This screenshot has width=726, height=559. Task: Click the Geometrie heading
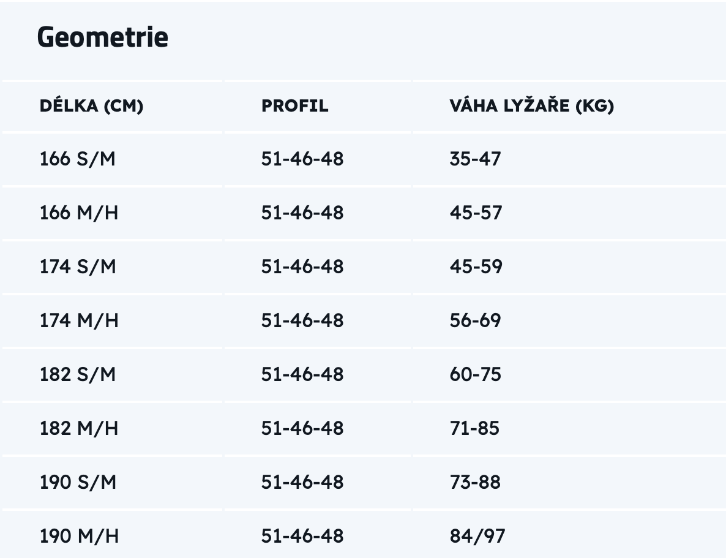tap(102, 38)
